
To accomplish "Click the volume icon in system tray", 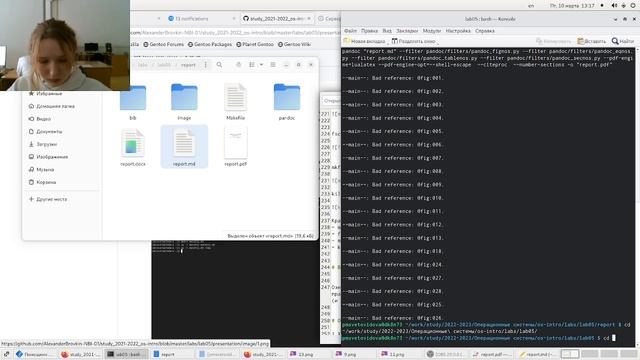I will [x=614, y=6].
